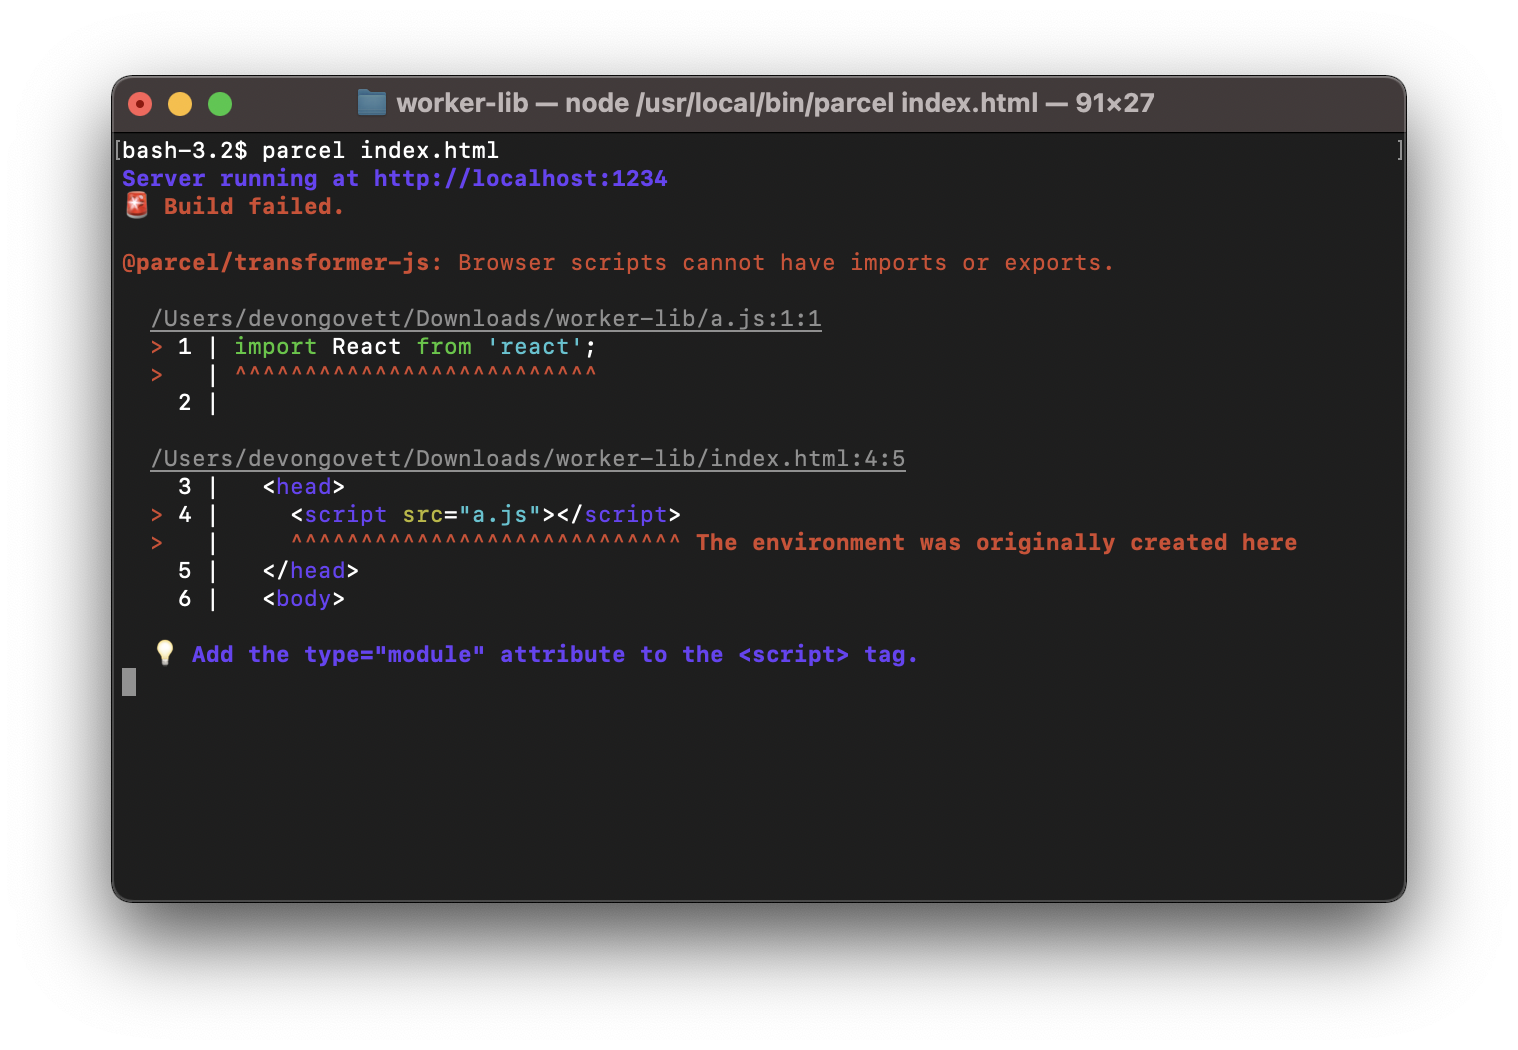Click the worker-lib window title text
This screenshot has height=1050, width=1518.
click(462, 103)
